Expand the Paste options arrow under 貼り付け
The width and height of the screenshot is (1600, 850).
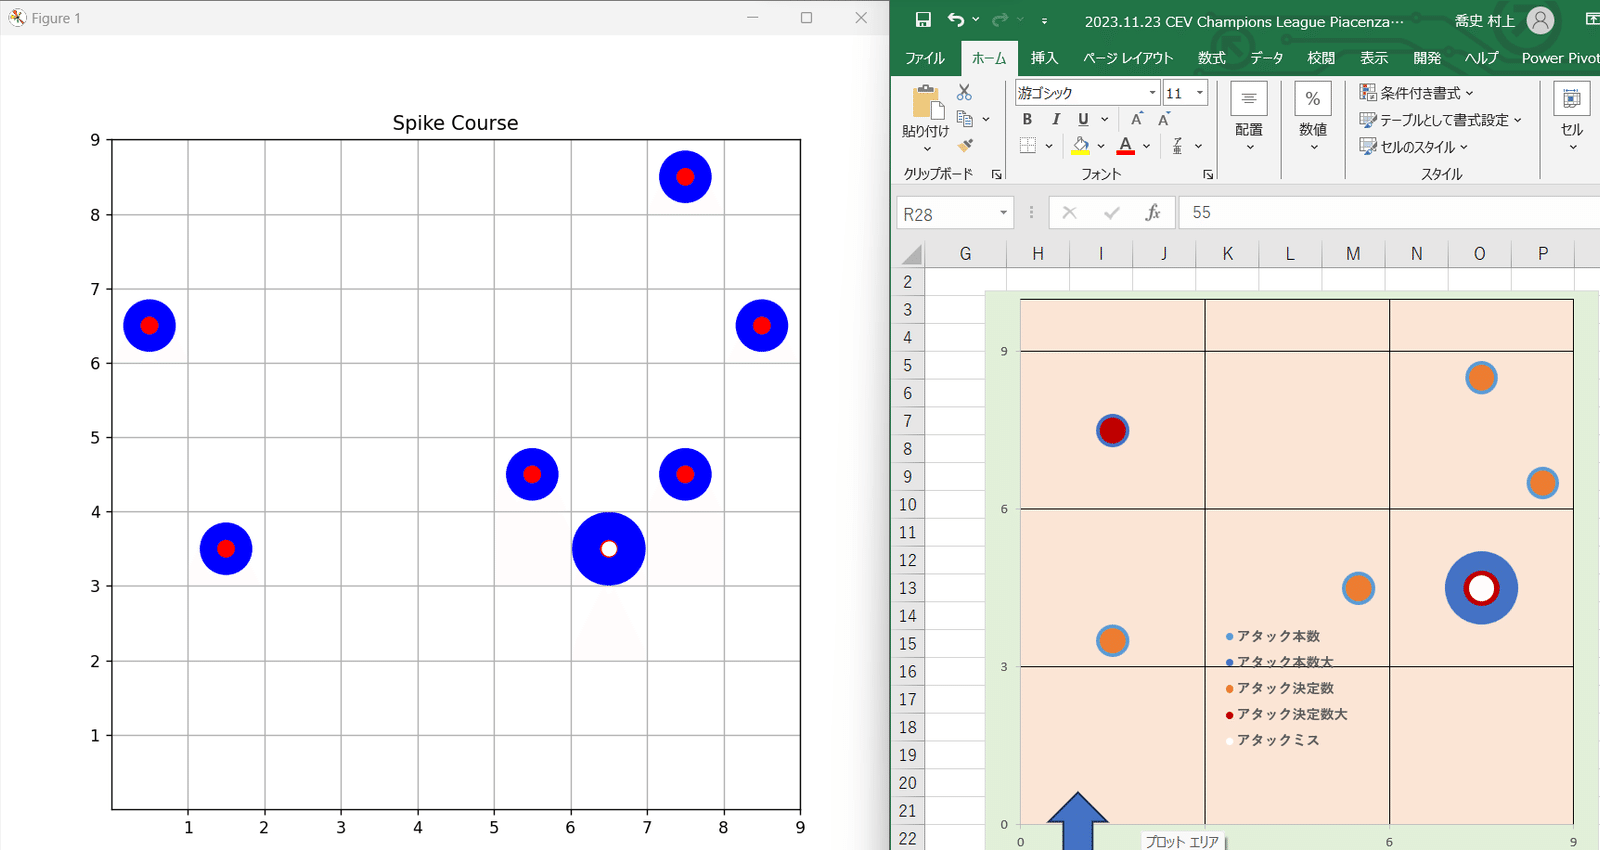tap(927, 149)
